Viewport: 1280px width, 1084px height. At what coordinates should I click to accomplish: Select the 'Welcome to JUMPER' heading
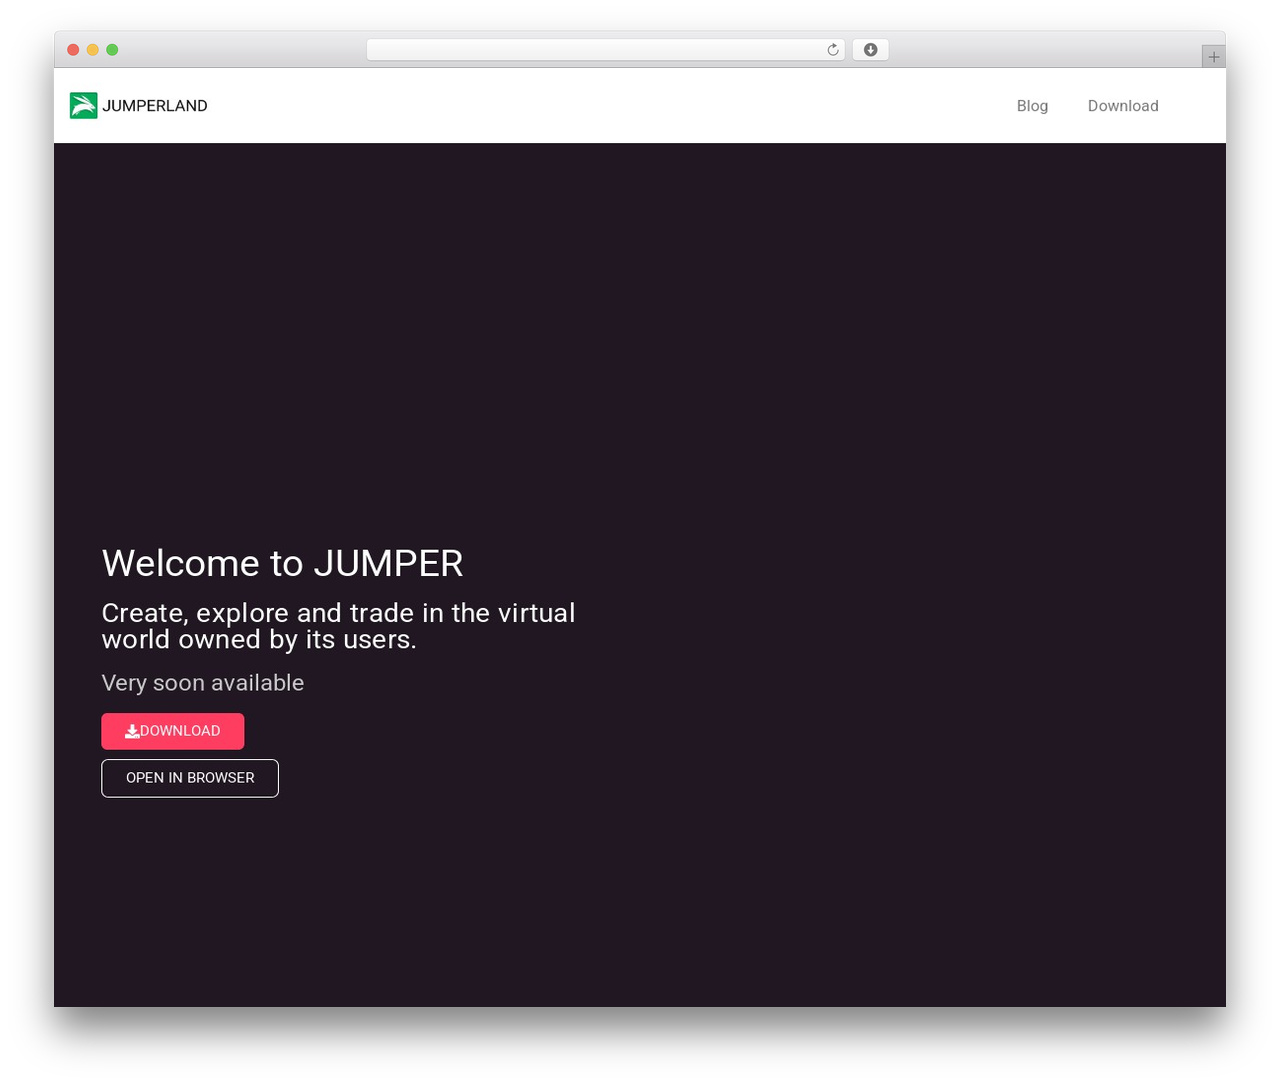pyautogui.click(x=283, y=563)
